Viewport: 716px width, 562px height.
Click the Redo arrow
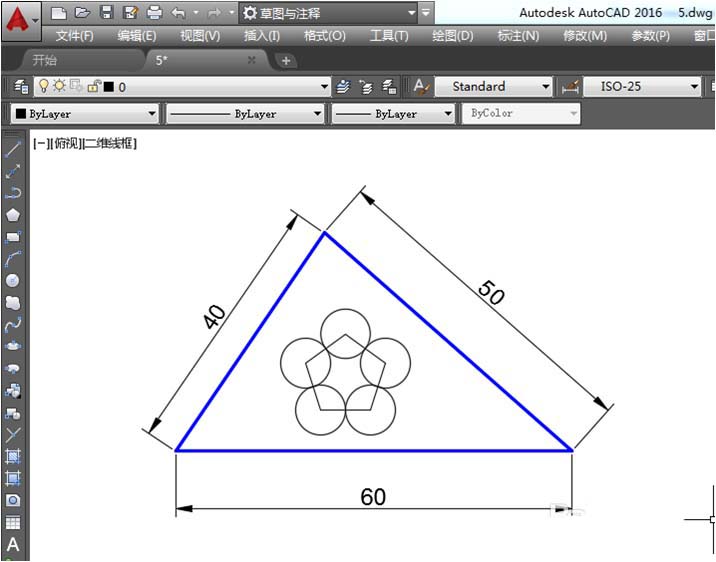(214, 13)
